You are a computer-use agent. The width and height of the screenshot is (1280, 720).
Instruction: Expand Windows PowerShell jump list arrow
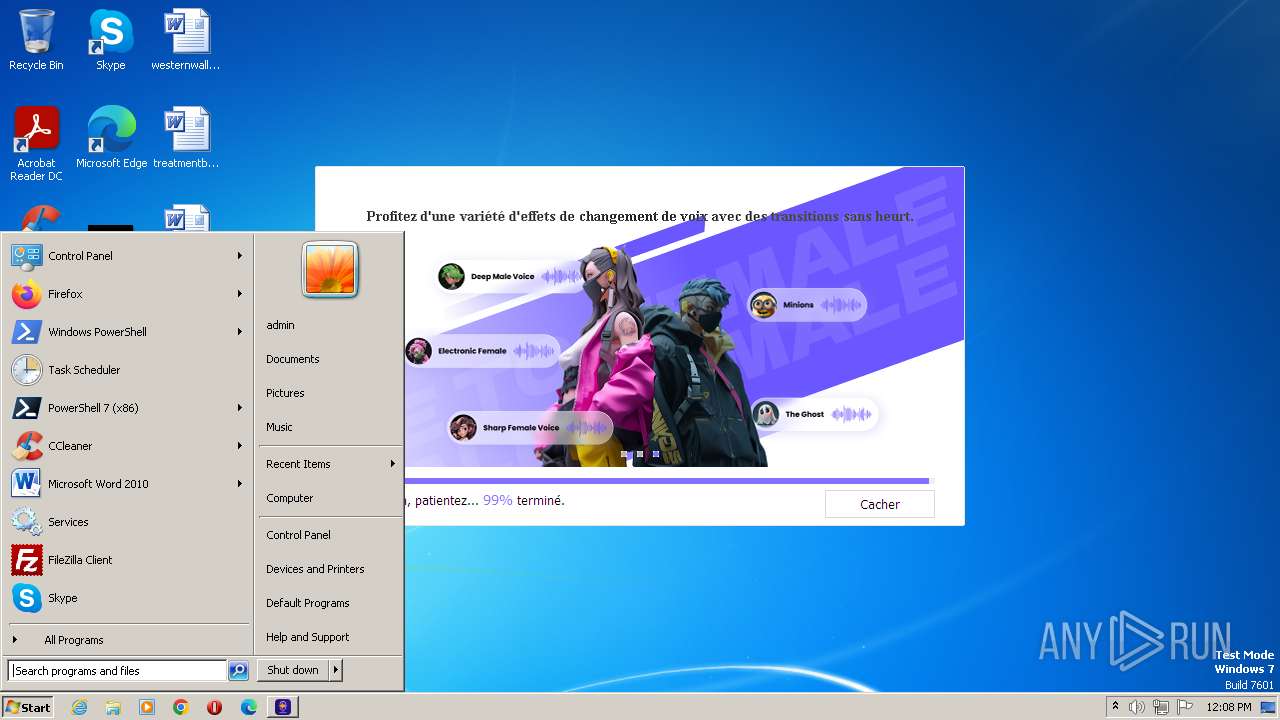[240, 332]
